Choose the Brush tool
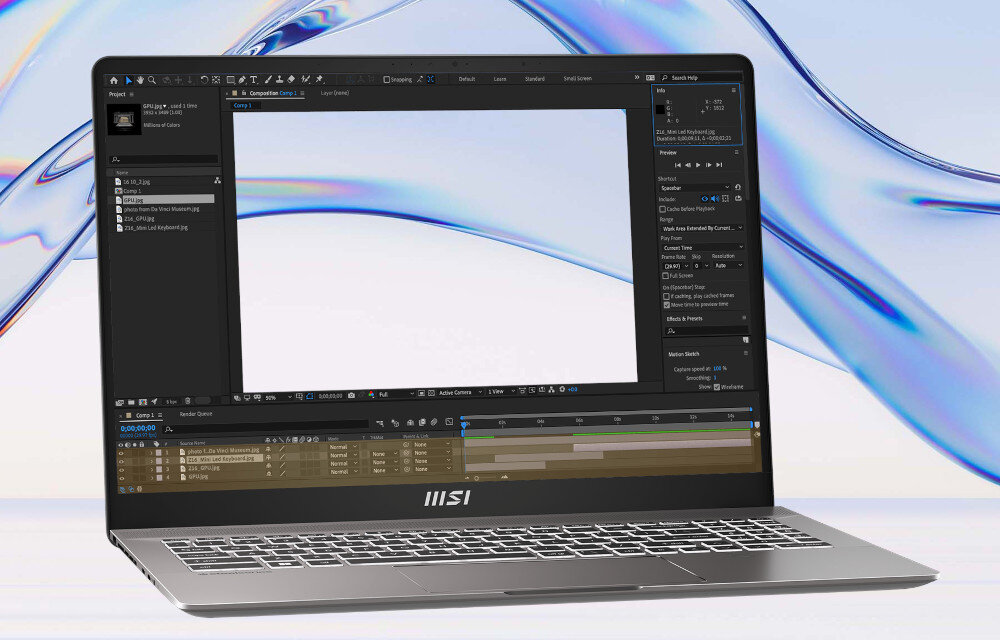The width and height of the screenshot is (1000, 640). tap(266, 80)
